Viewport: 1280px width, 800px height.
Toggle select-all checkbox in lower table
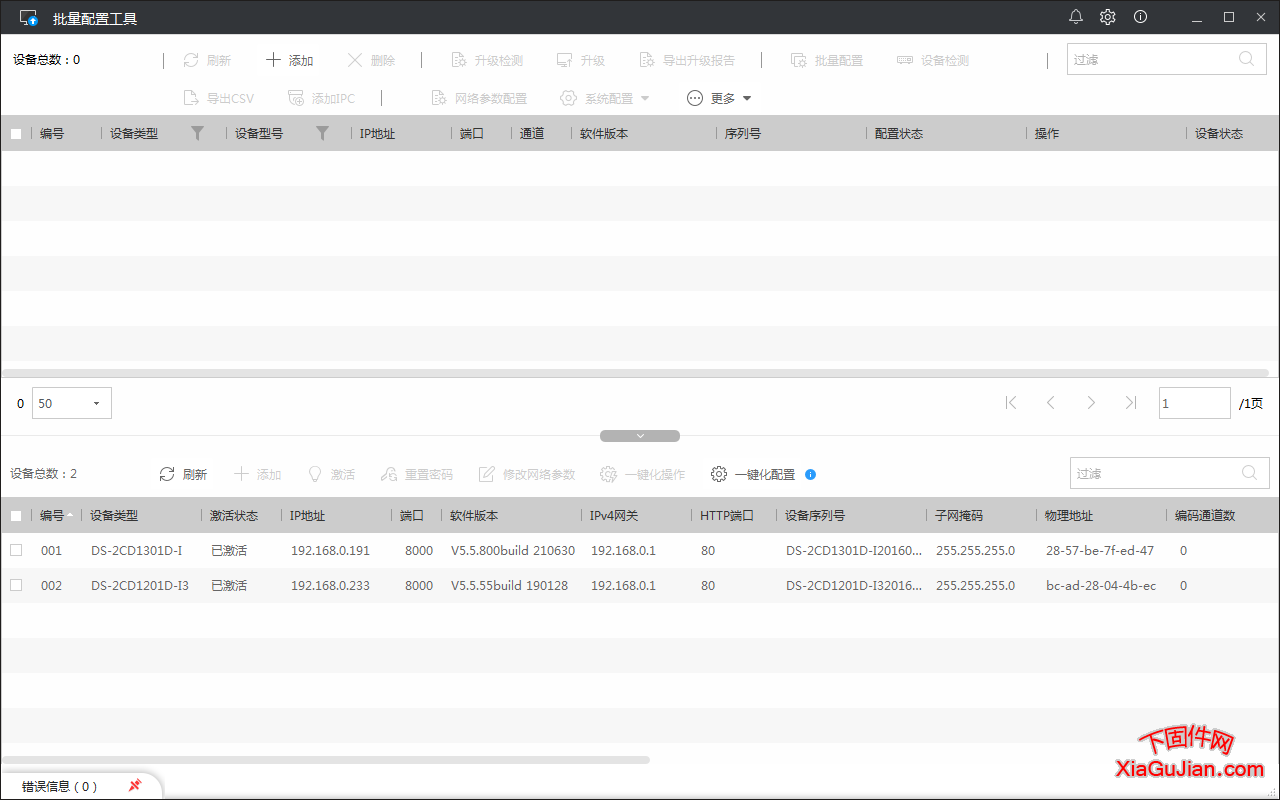click(16, 516)
